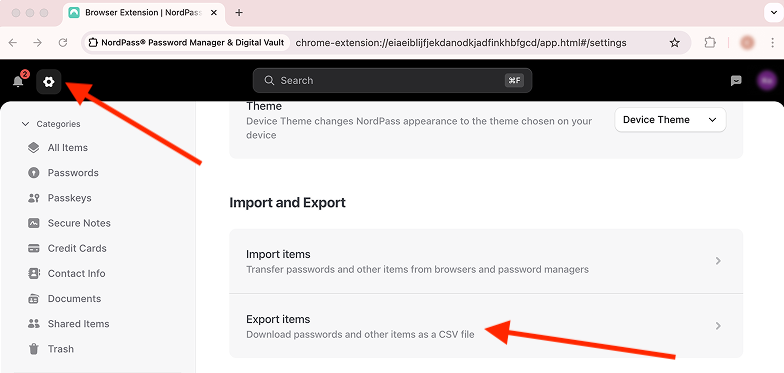Reload the browser page
This screenshot has width=784, height=373.
[x=63, y=42]
